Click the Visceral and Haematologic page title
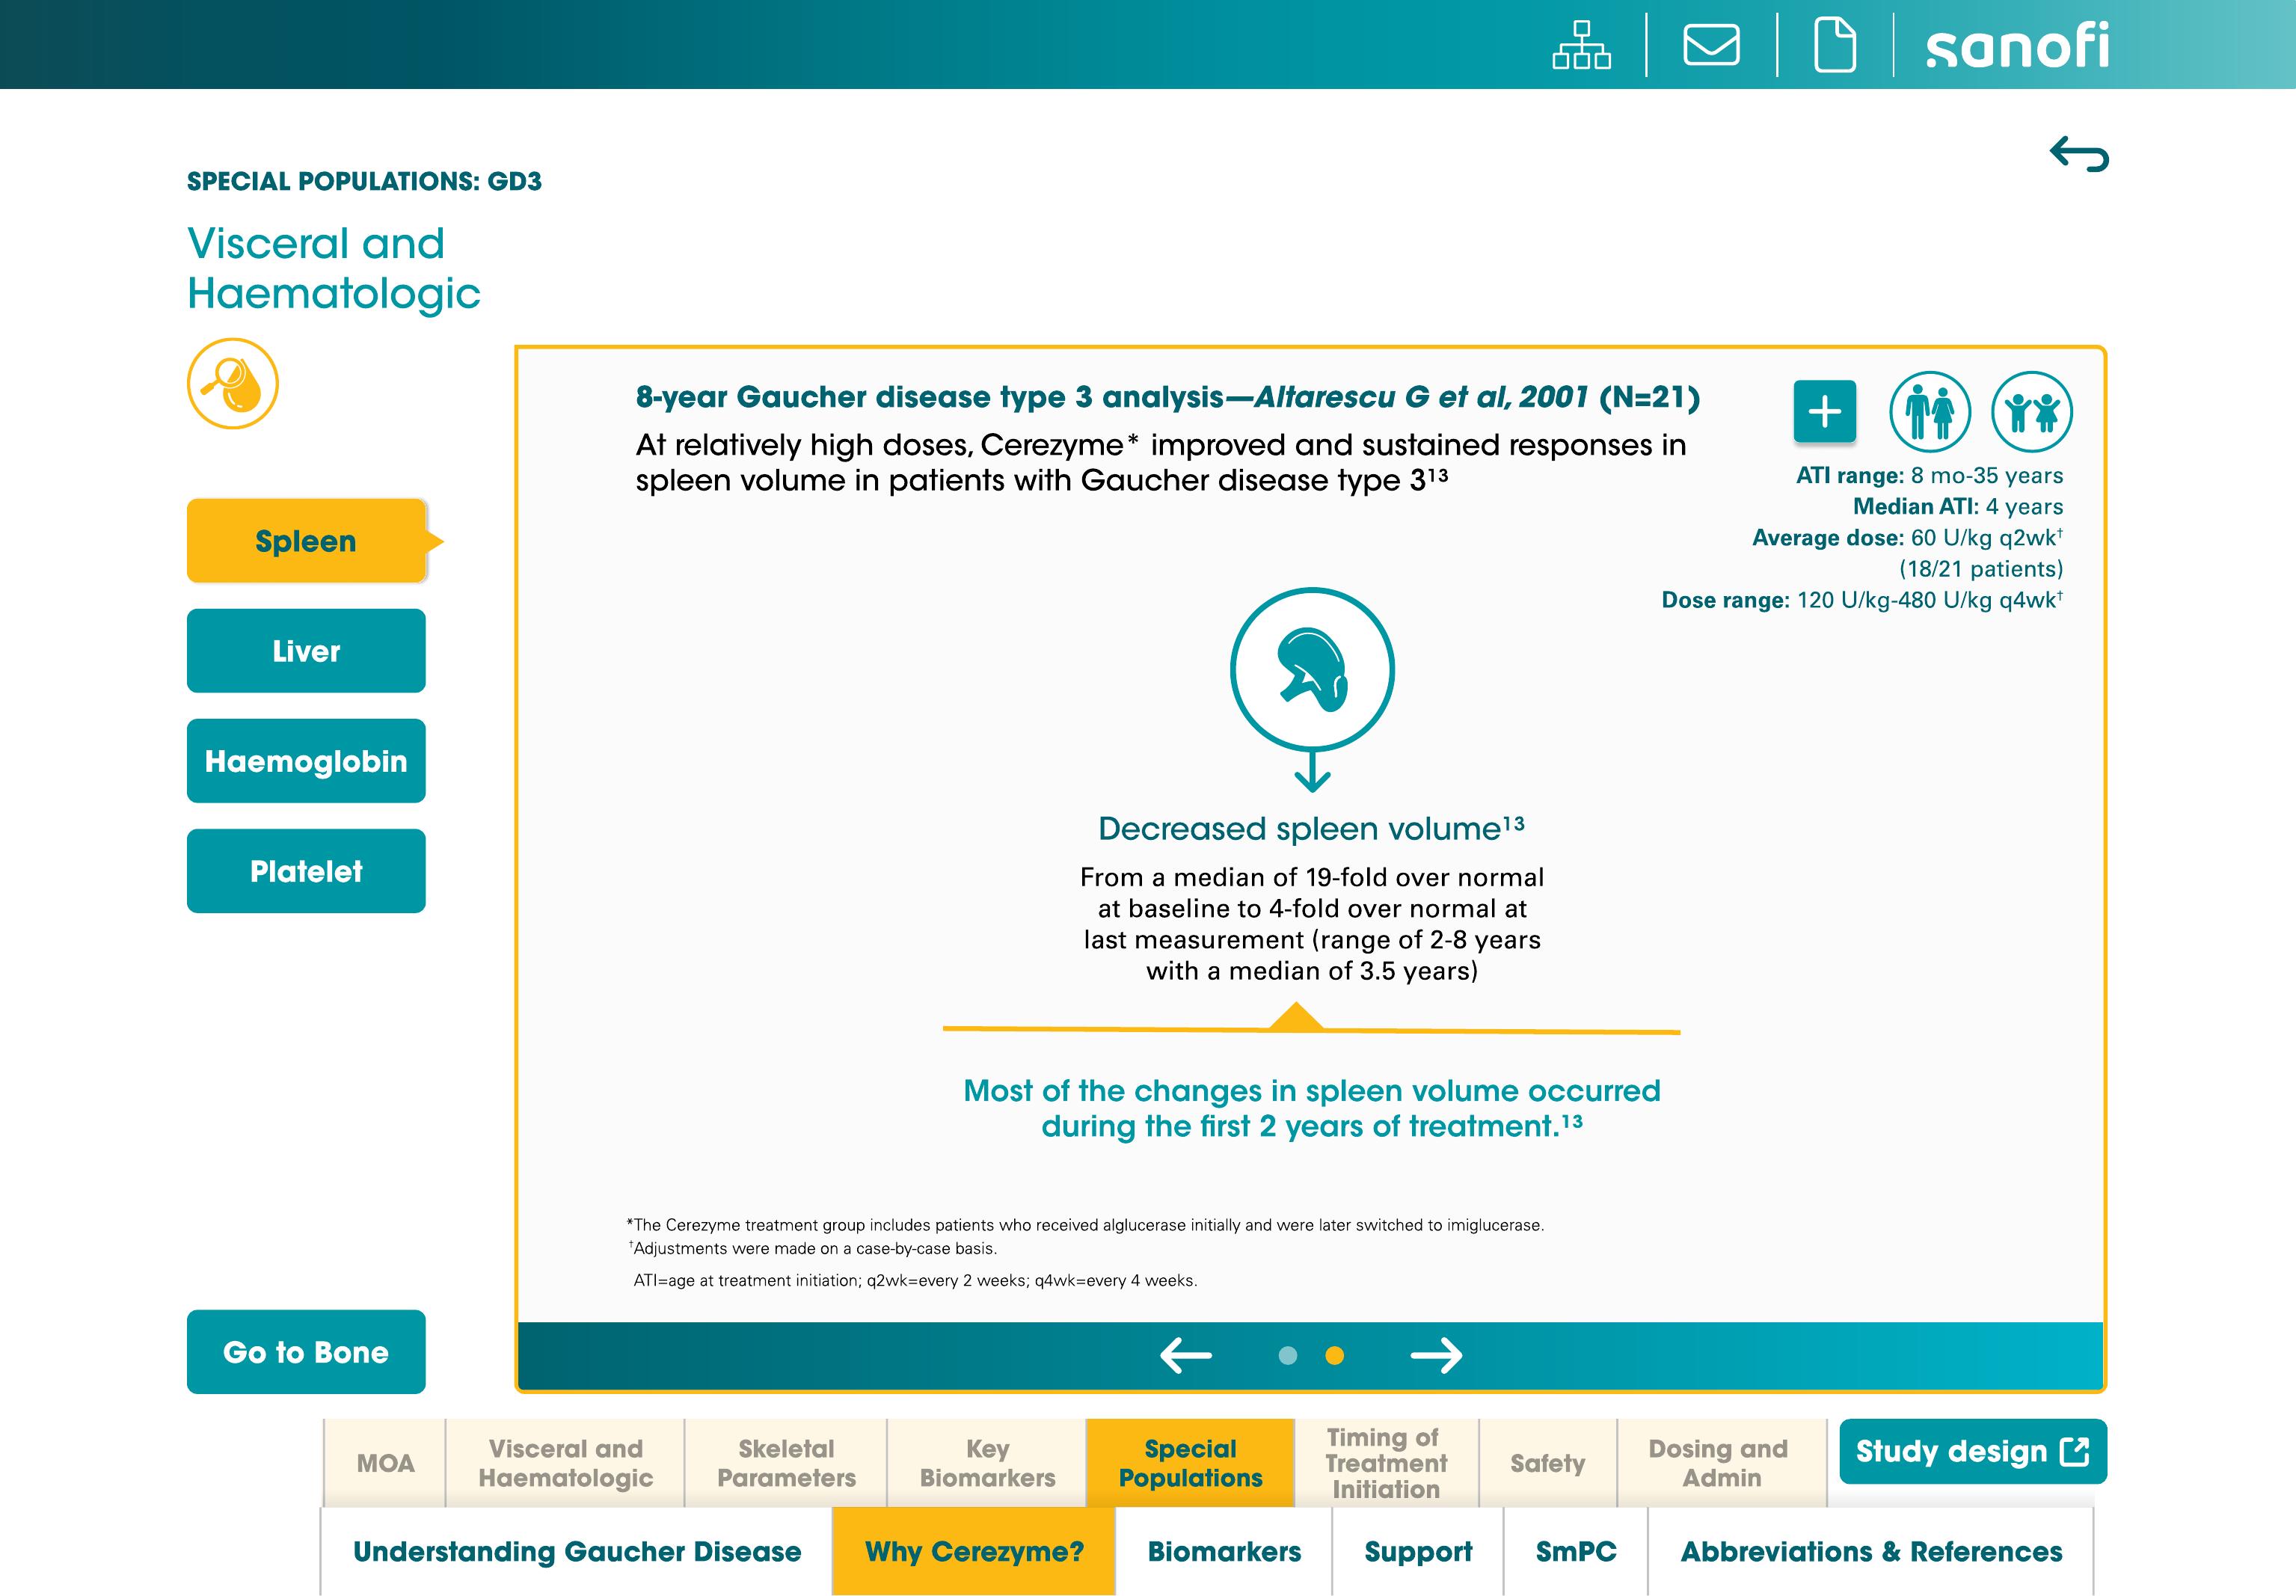Viewport: 2296px width, 1596px height. coord(334,268)
